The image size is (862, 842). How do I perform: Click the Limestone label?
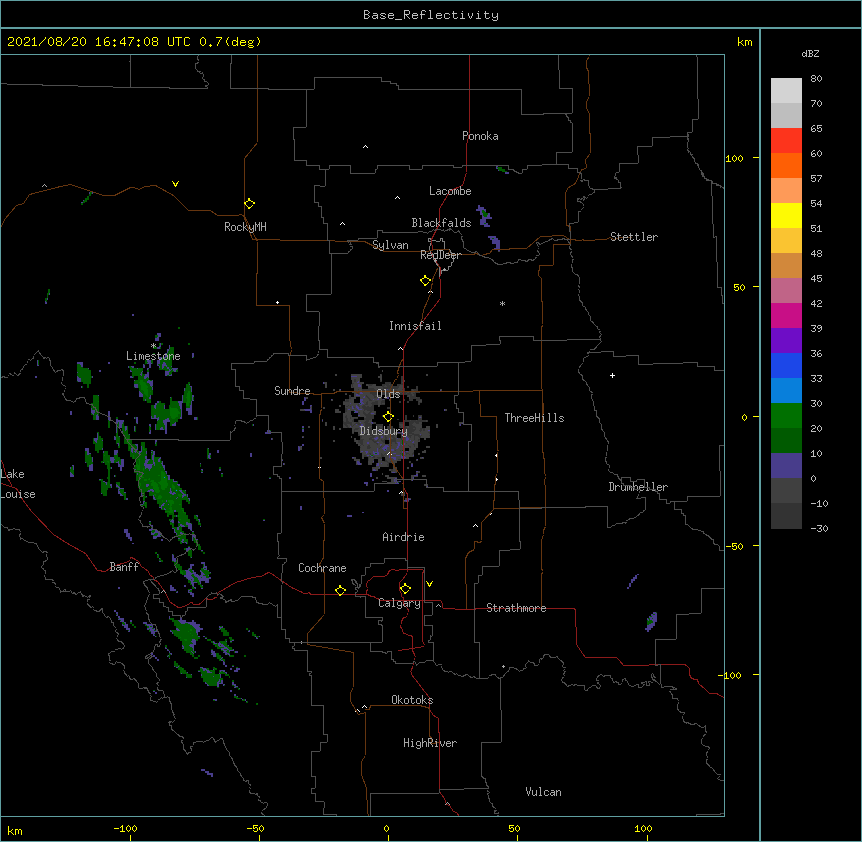tap(153, 356)
